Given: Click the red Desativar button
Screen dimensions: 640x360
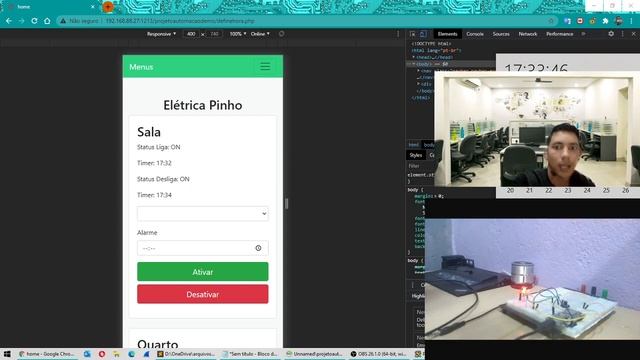Looking at the screenshot, I should (x=202, y=294).
